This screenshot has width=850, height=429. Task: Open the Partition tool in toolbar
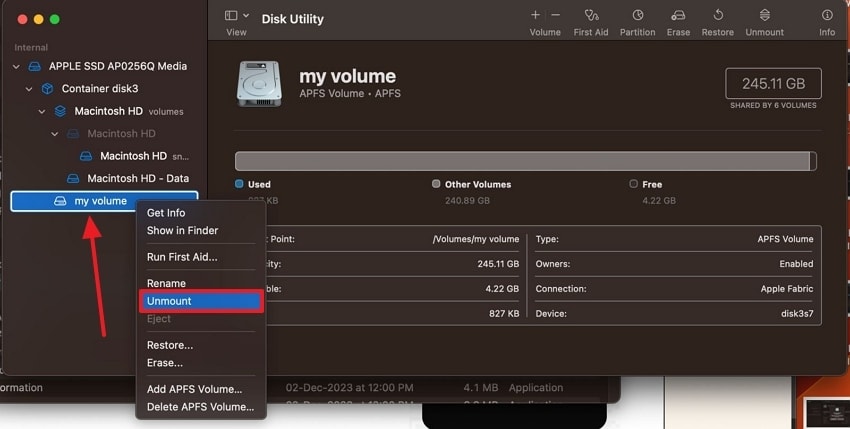[638, 15]
